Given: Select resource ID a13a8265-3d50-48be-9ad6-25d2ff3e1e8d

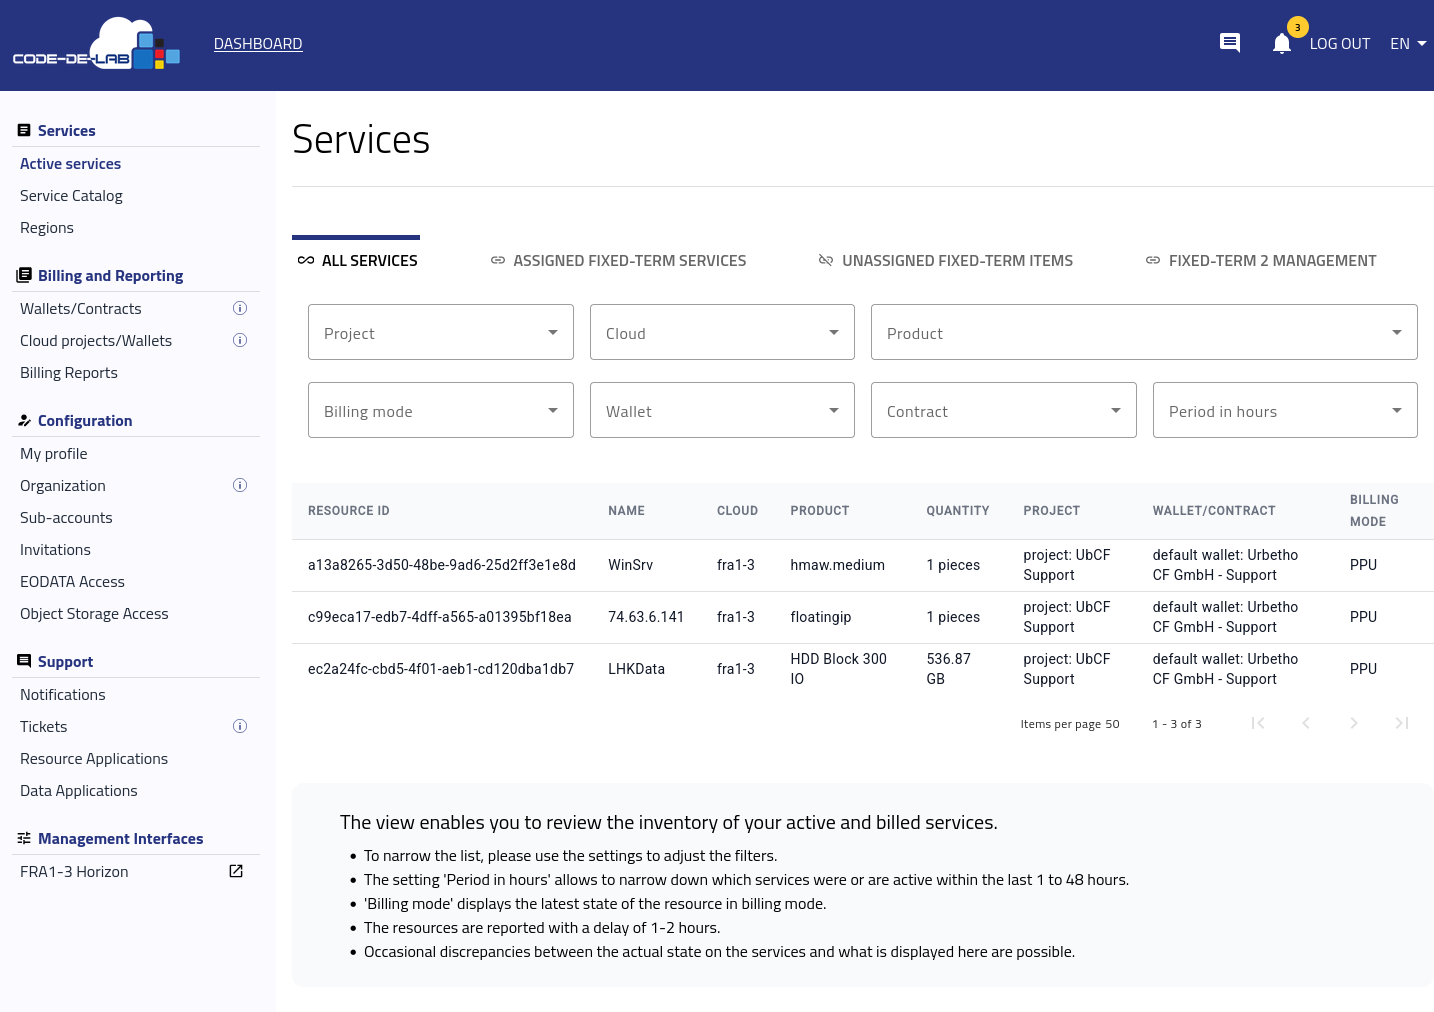Looking at the screenshot, I should (x=442, y=565).
